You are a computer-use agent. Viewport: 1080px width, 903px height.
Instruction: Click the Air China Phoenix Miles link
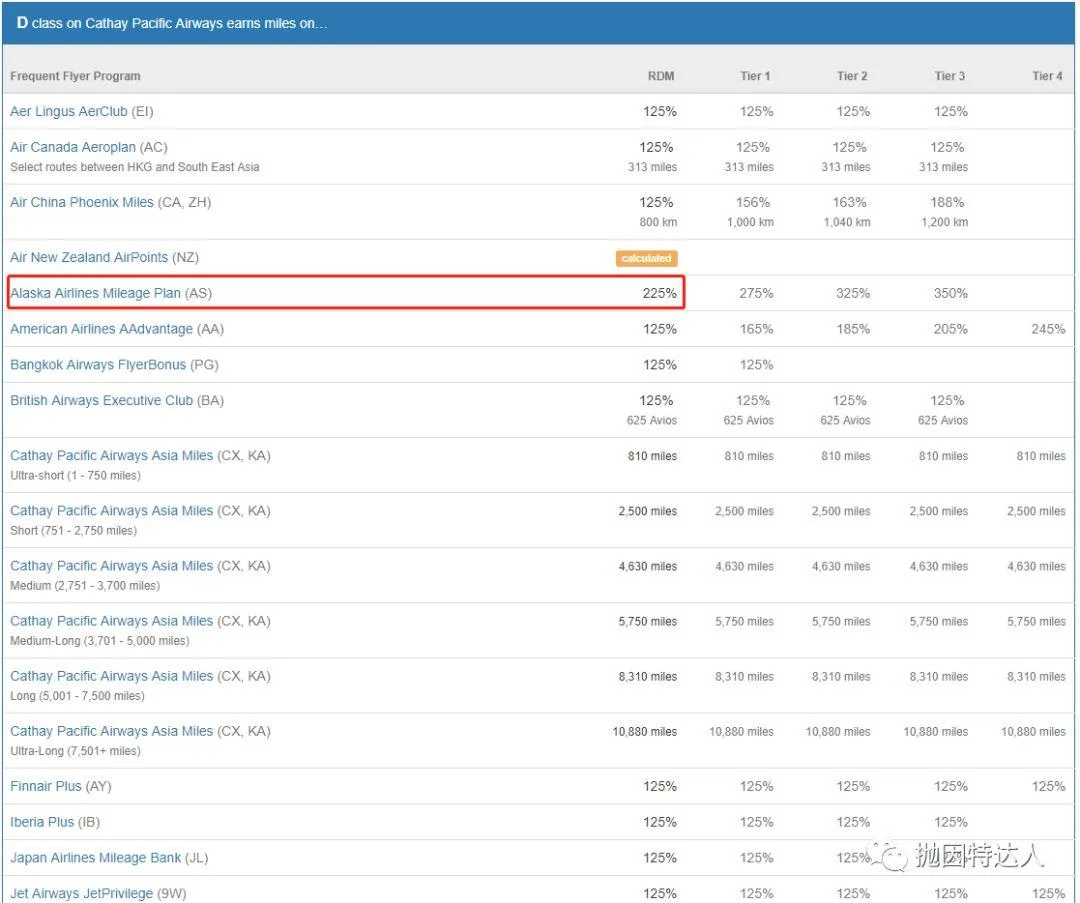[82, 203]
